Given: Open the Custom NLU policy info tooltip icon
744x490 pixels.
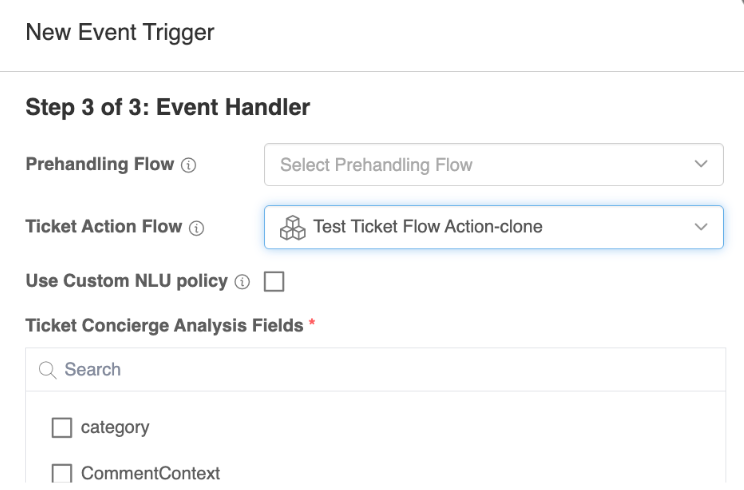Looking at the screenshot, I should [242, 282].
